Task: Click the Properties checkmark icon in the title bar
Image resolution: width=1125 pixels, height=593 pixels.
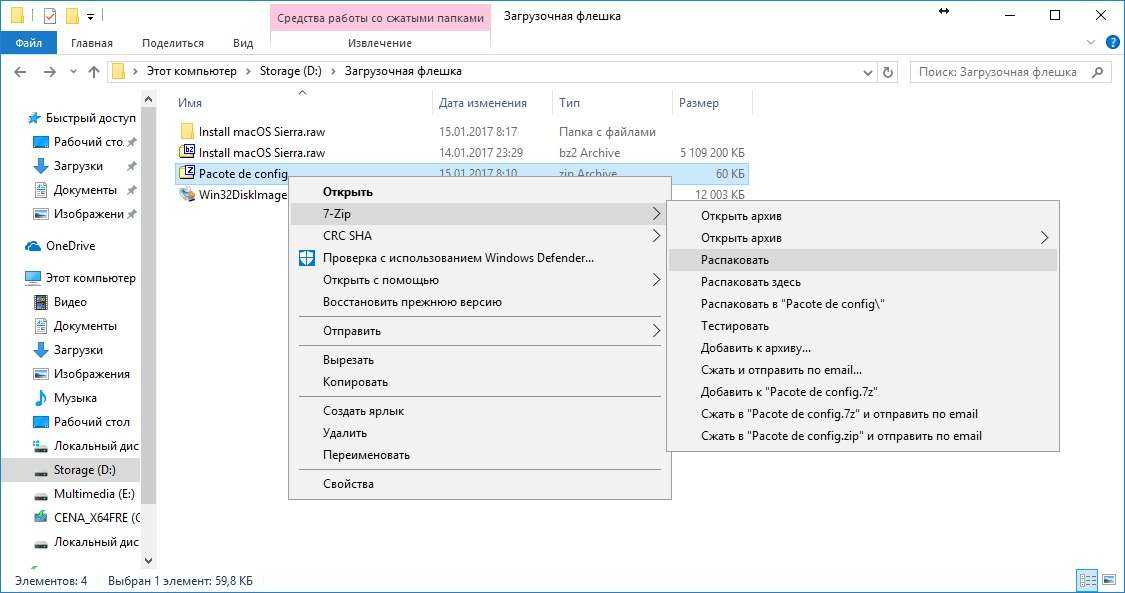Action: (x=50, y=16)
